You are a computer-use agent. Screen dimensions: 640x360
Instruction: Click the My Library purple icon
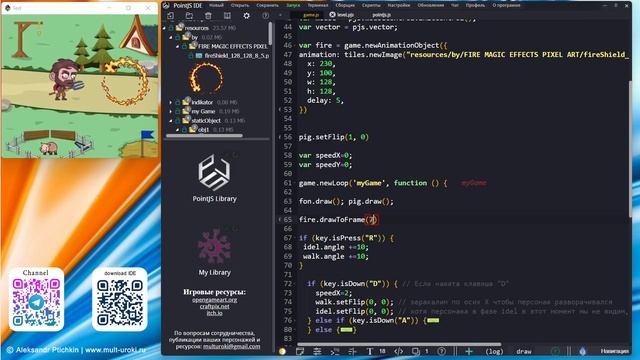(214, 247)
